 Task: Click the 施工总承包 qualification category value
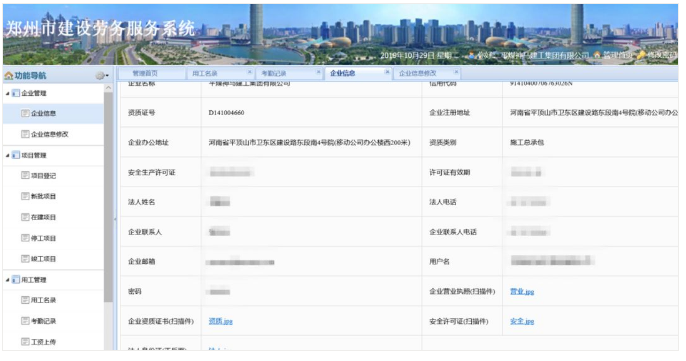point(527,143)
